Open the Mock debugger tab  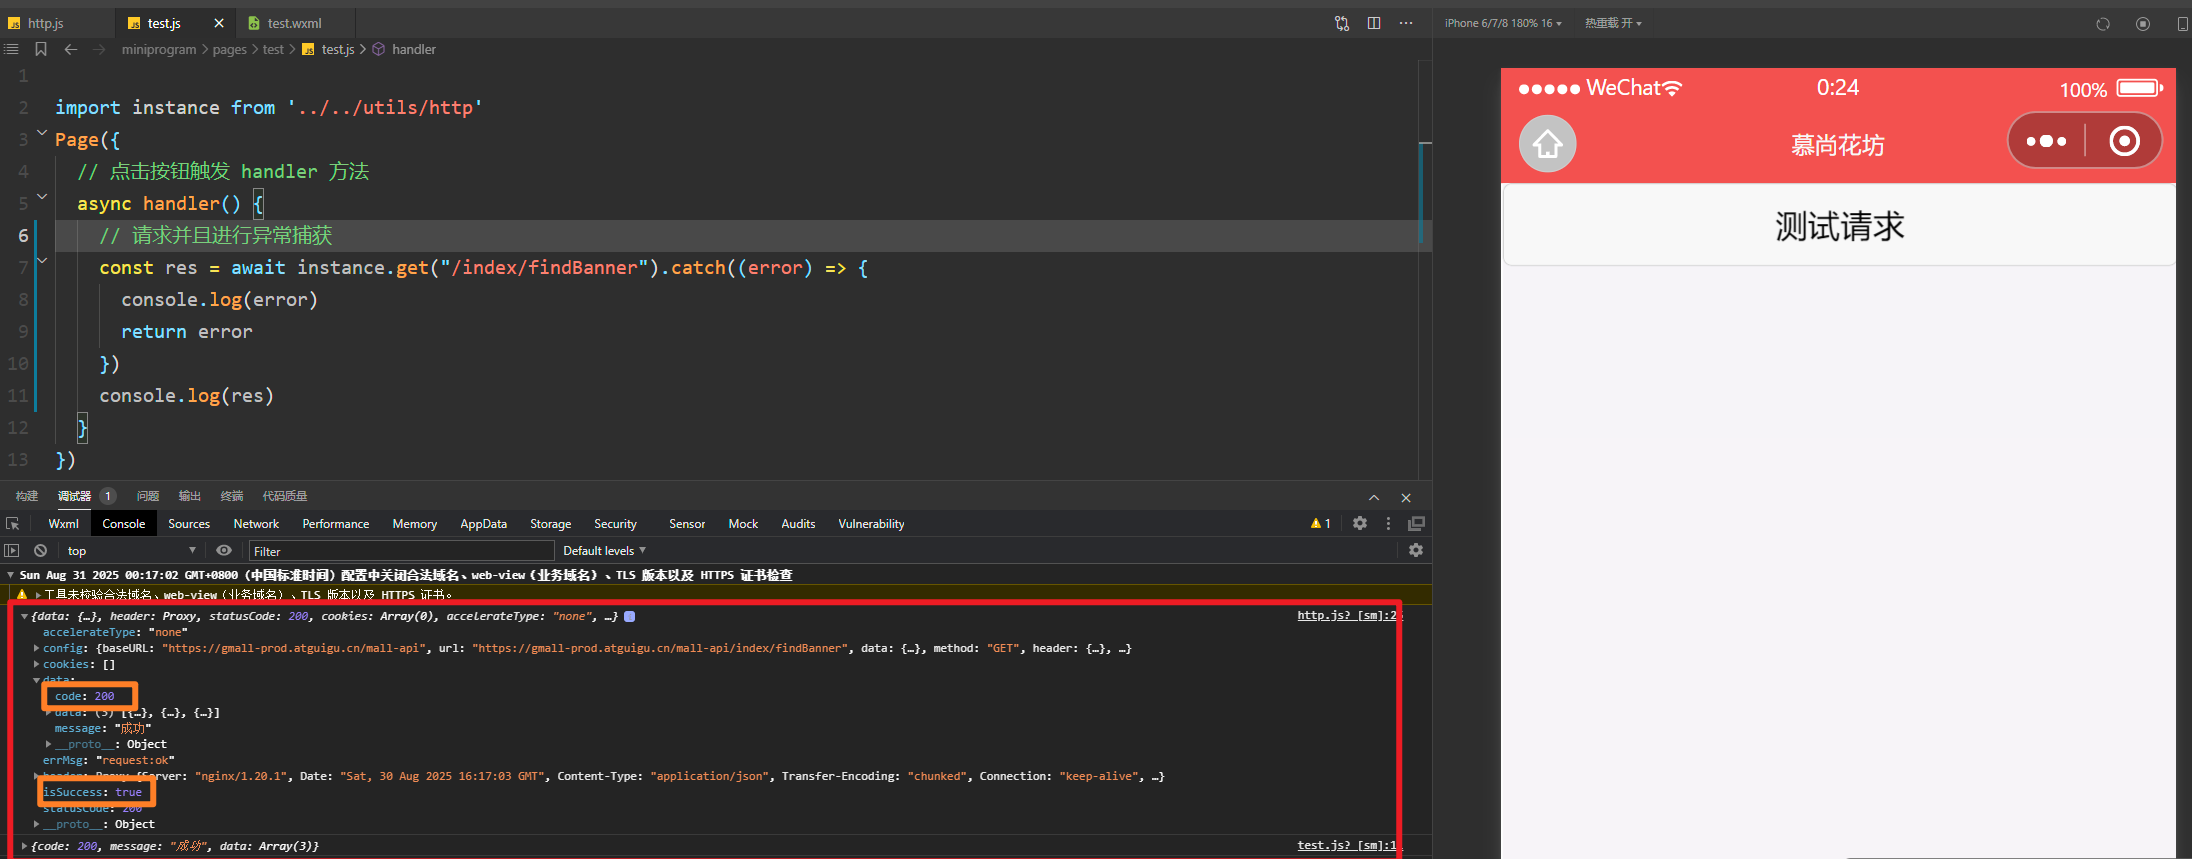[743, 523]
